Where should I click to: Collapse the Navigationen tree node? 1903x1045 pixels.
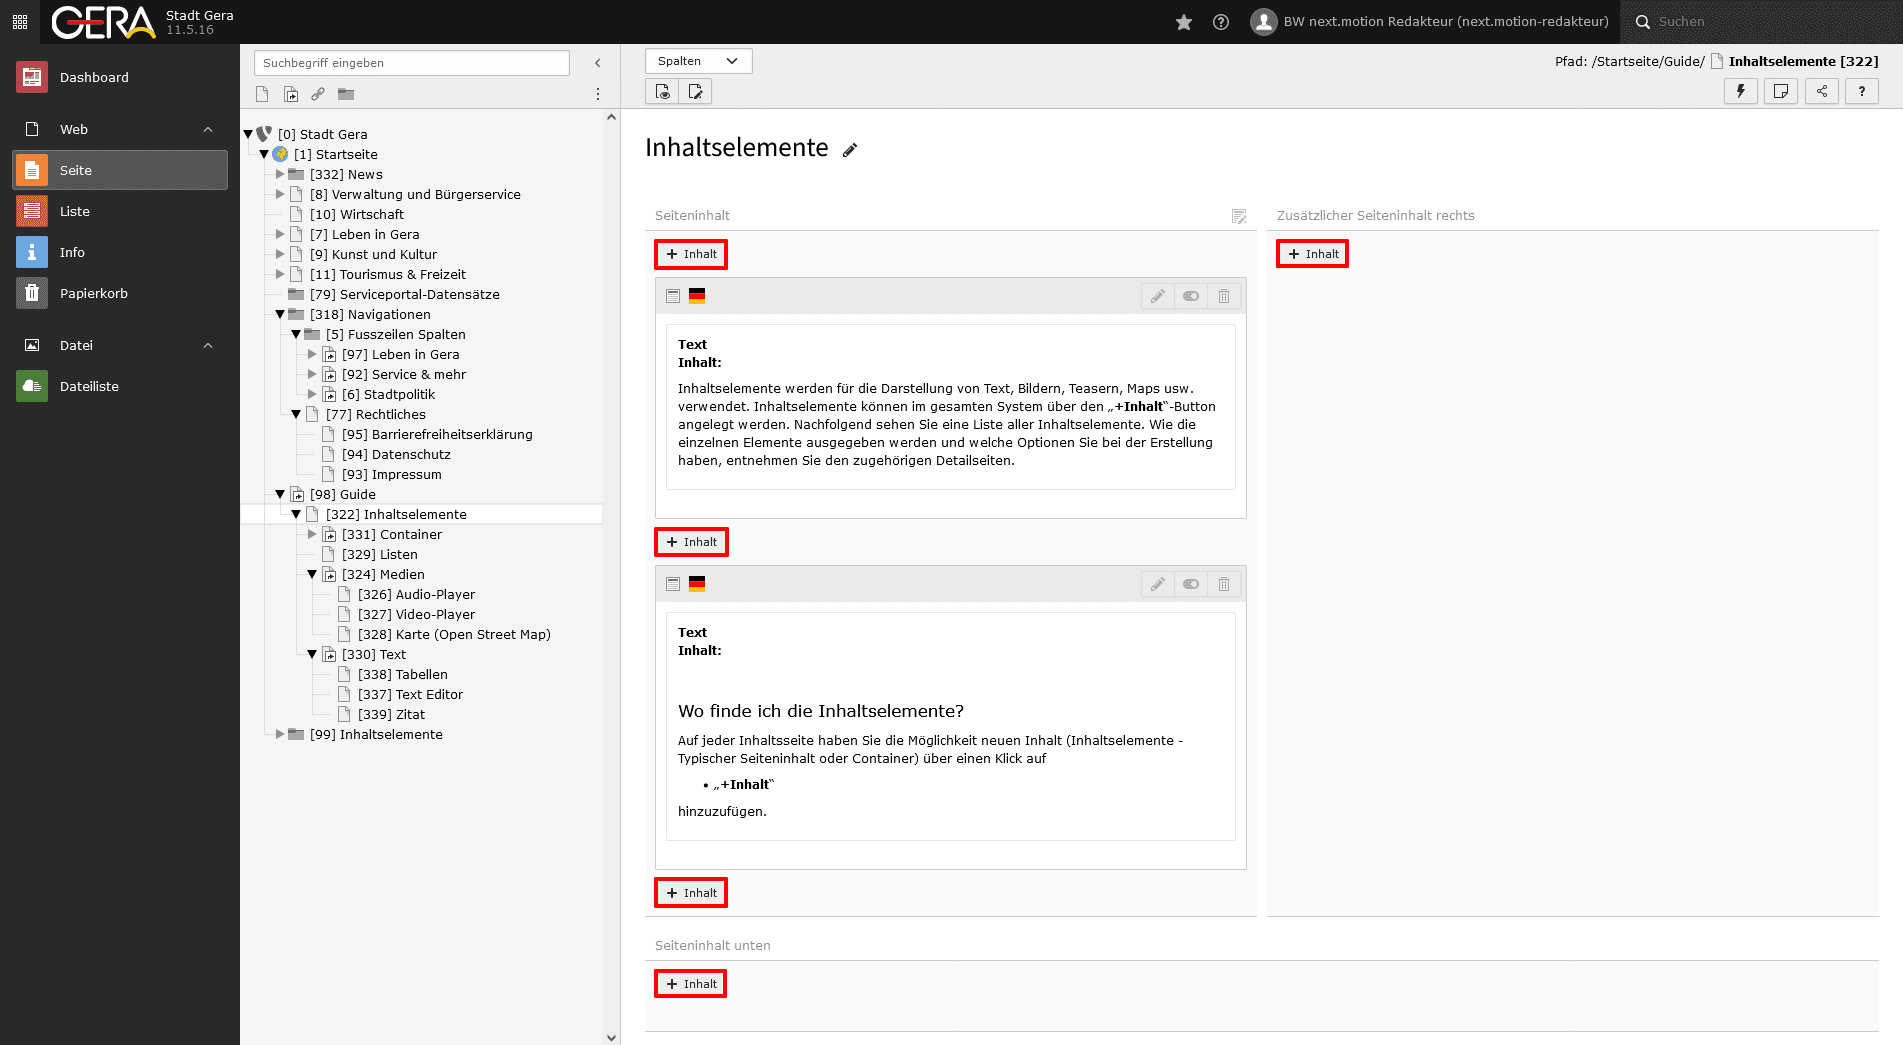tap(280, 314)
